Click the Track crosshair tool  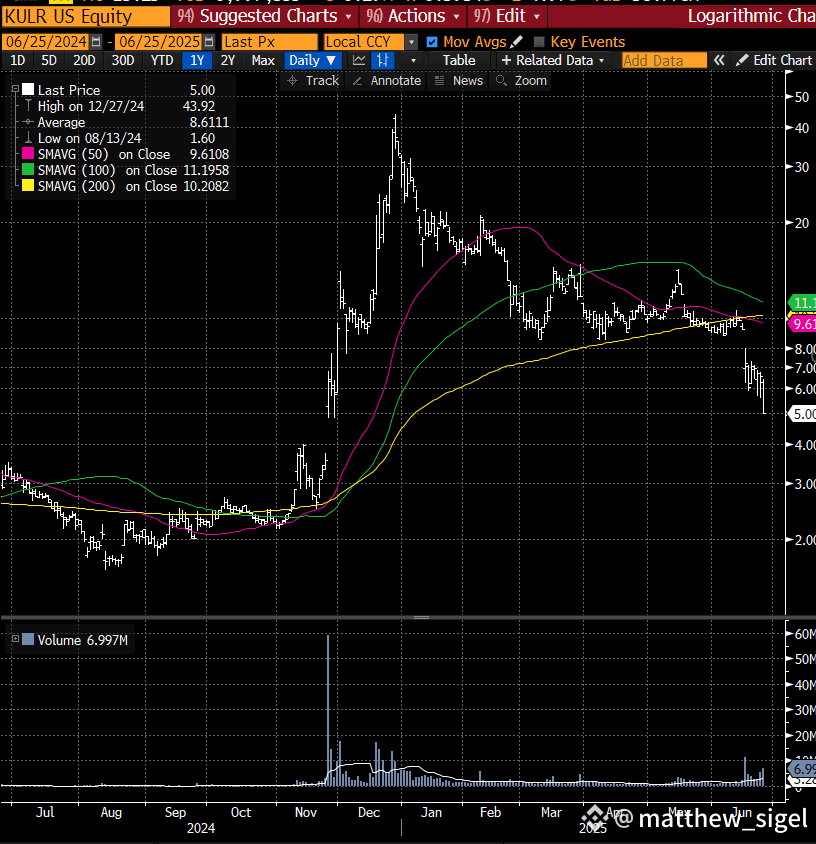[313, 81]
